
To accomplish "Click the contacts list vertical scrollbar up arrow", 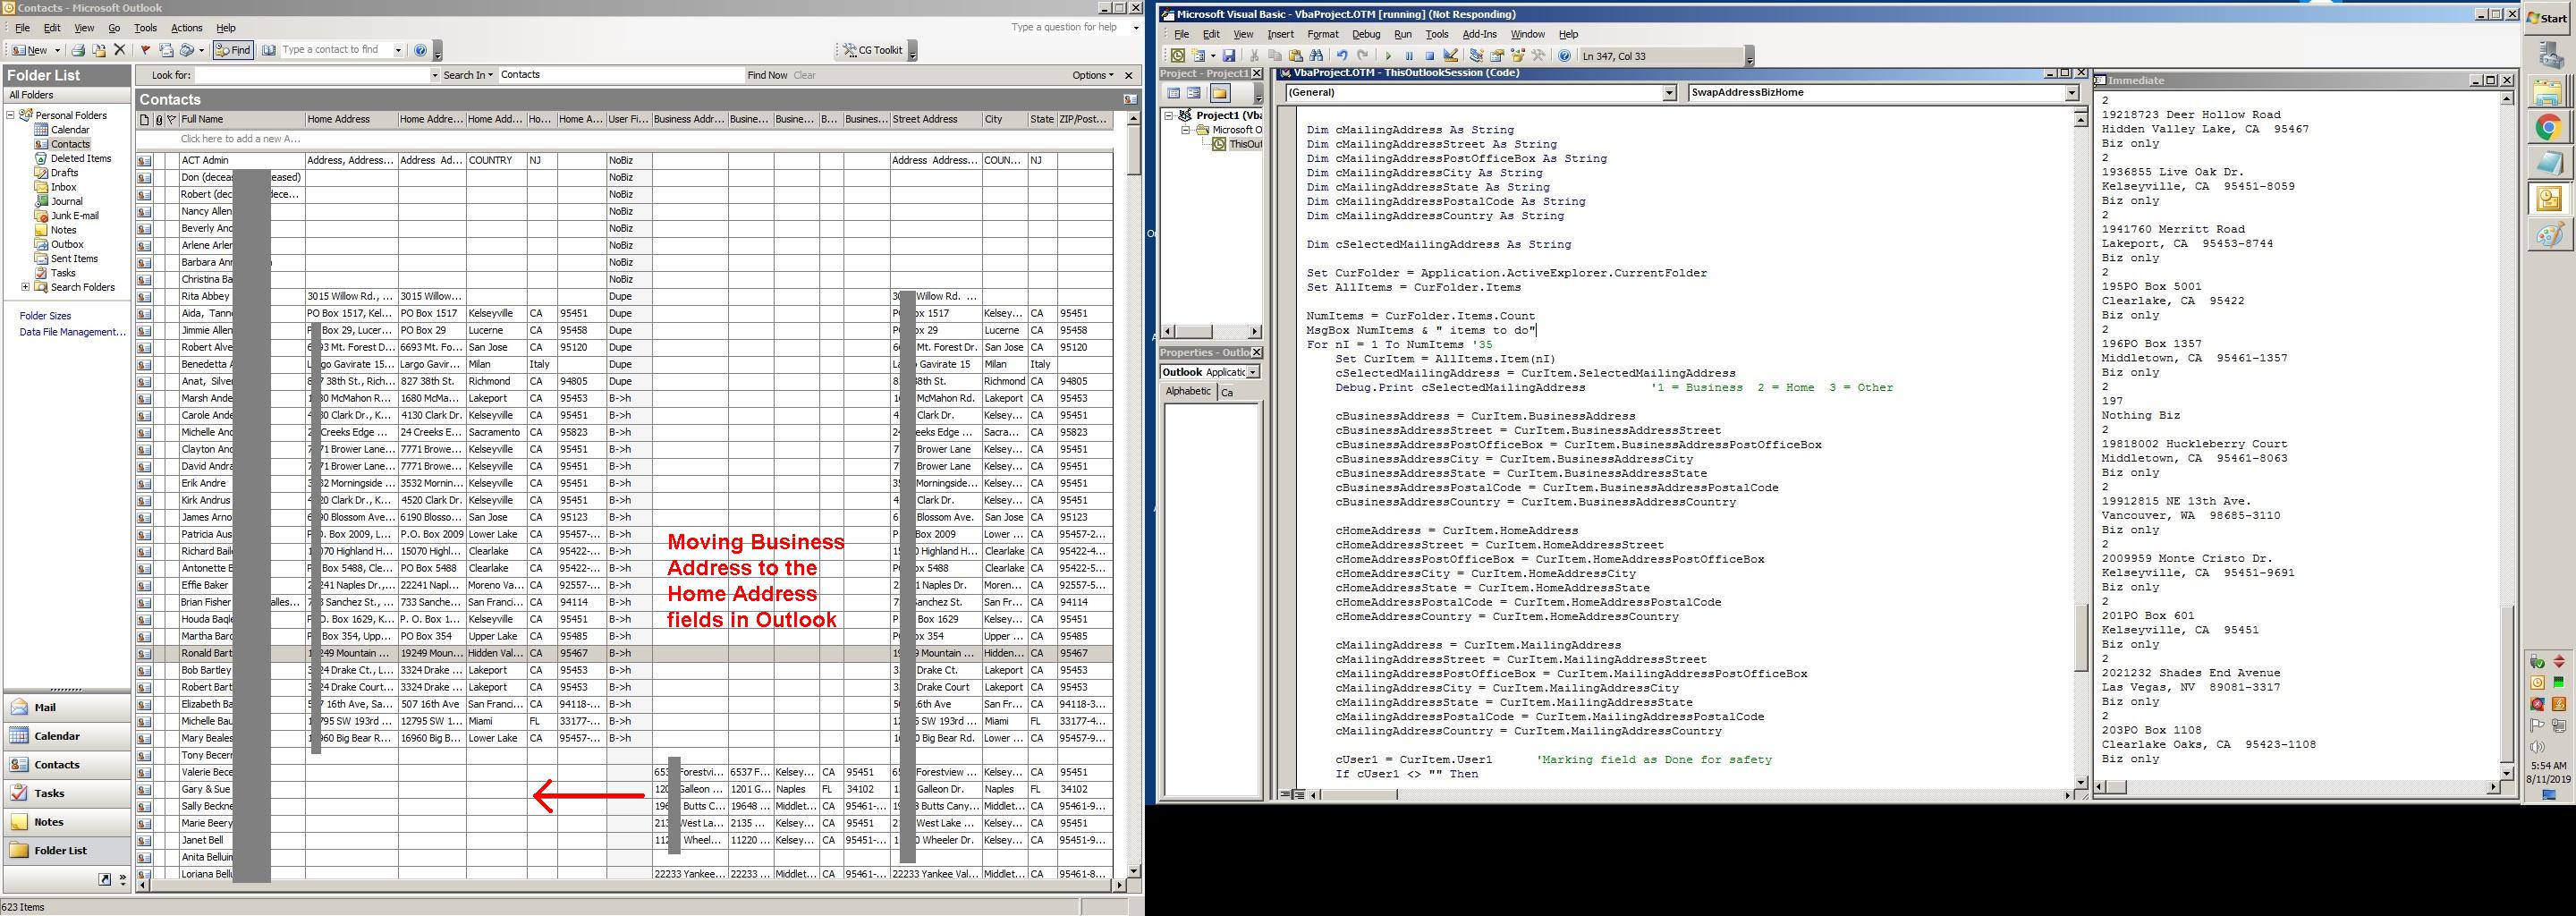I will pyautogui.click(x=1133, y=119).
